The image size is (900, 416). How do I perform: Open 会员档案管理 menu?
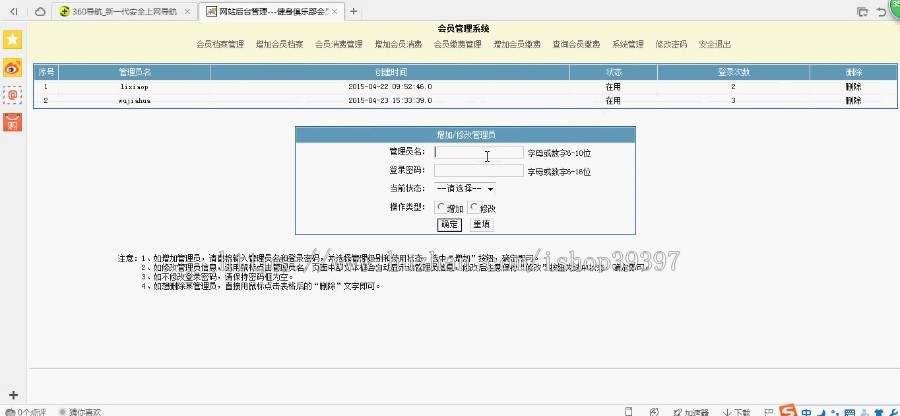click(x=220, y=44)
